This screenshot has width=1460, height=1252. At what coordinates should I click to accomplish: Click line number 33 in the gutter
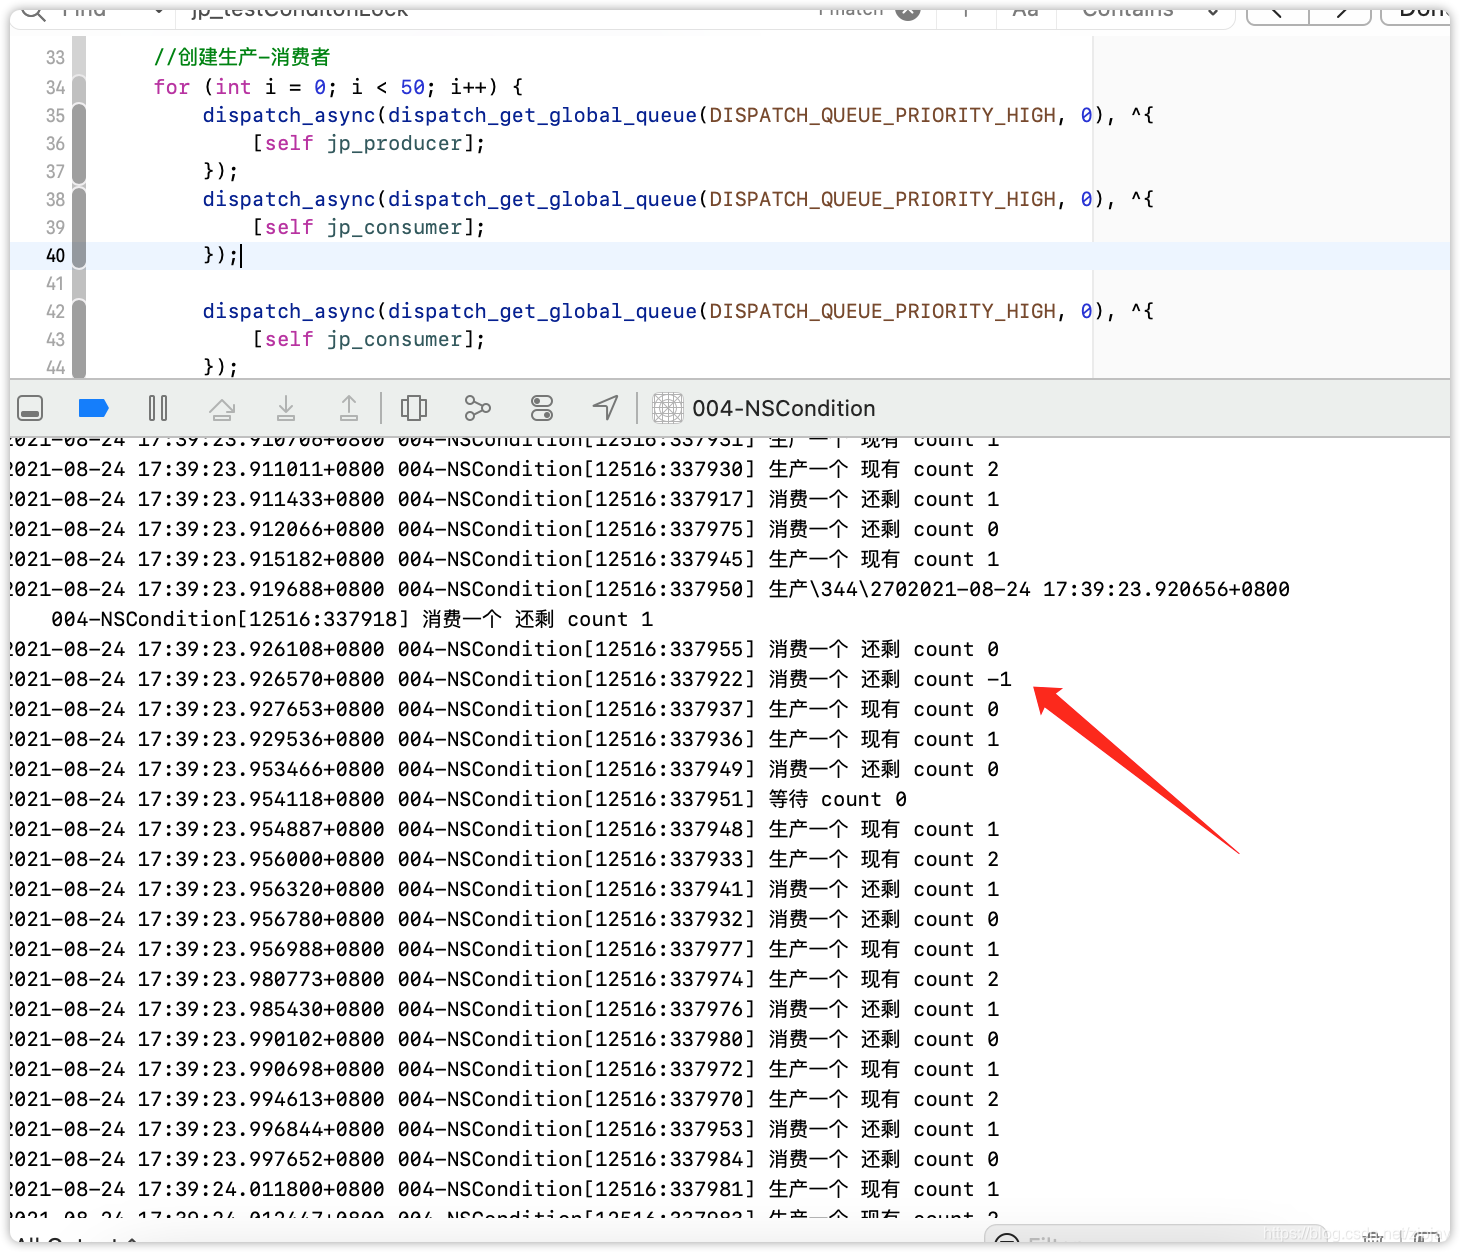click(55, 58)
